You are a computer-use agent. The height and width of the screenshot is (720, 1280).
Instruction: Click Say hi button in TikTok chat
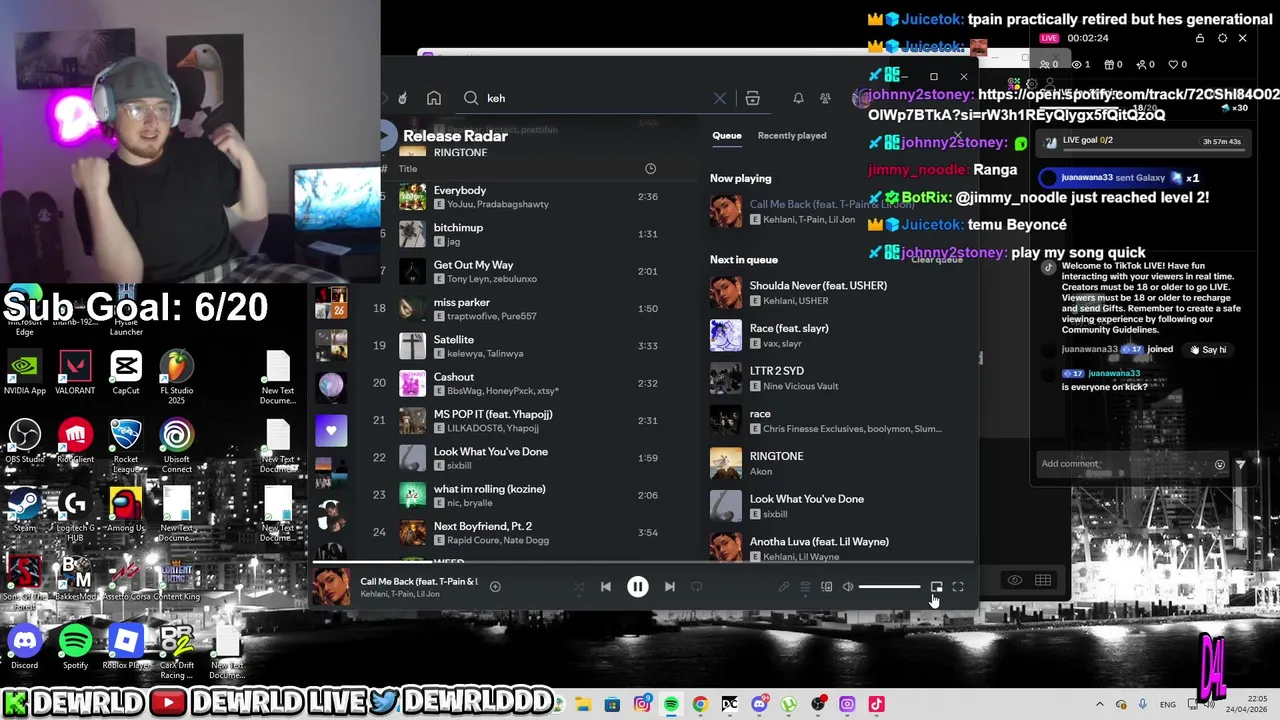(1207, 350)
